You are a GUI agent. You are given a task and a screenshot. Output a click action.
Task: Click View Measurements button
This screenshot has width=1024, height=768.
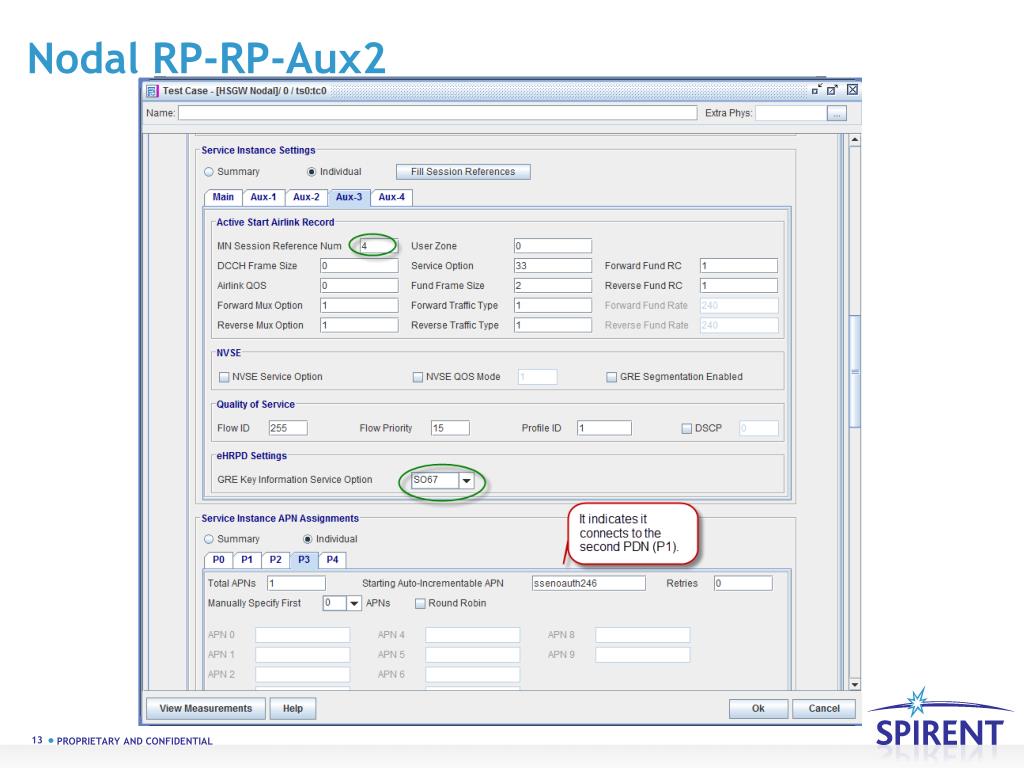pos(206,709)
